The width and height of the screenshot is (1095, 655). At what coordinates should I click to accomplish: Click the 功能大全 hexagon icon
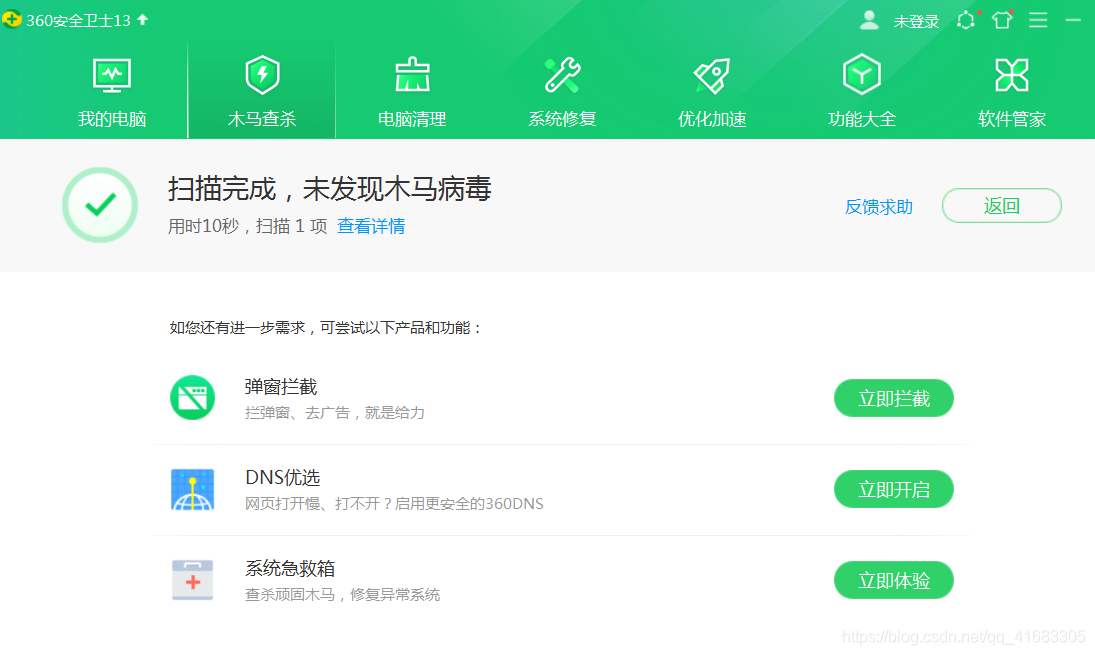(x=862, y=74)
